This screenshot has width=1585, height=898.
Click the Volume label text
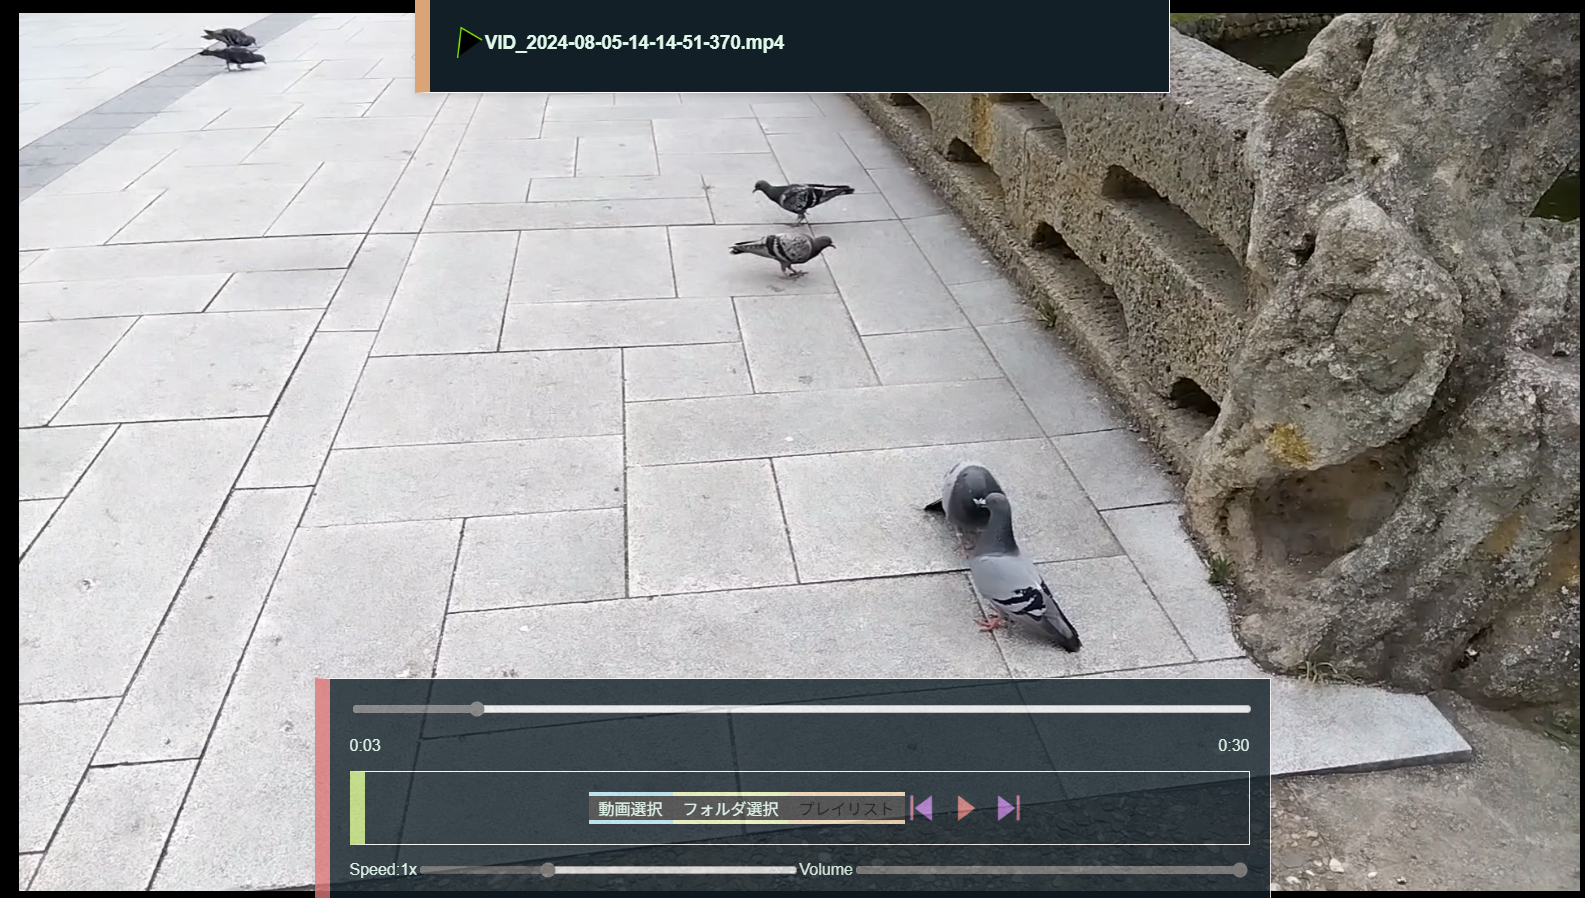point(825,870)
